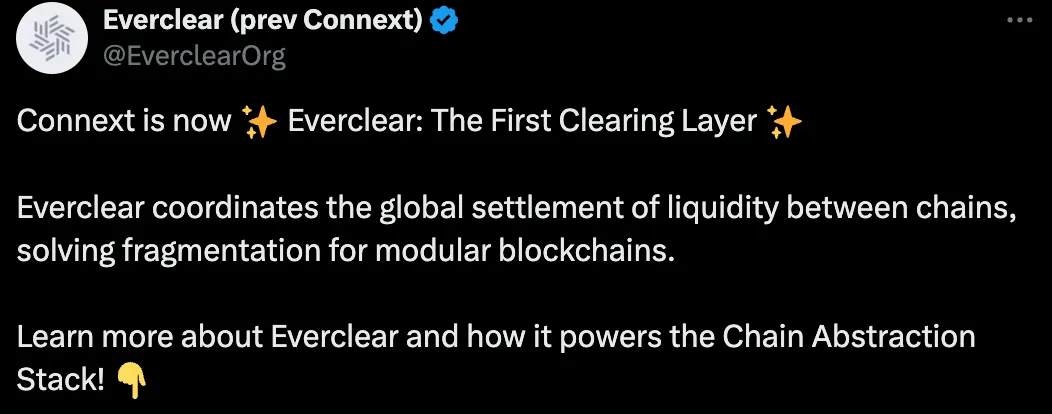1052x414 pixels.
Task: Click the sparkles emoji before "Everclear:"
Action: (259, 123)
